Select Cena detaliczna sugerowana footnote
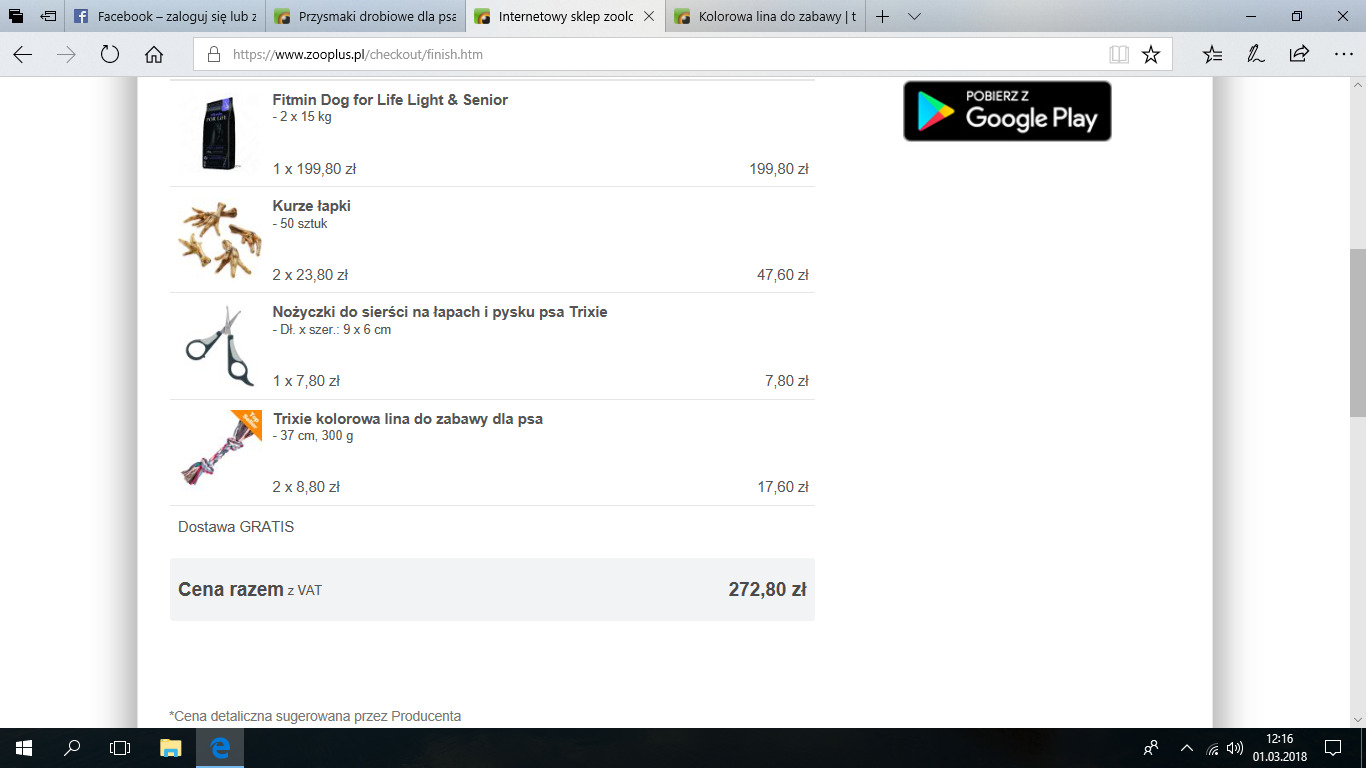This screenshot has height=768, width=1366. pos(315,716)
